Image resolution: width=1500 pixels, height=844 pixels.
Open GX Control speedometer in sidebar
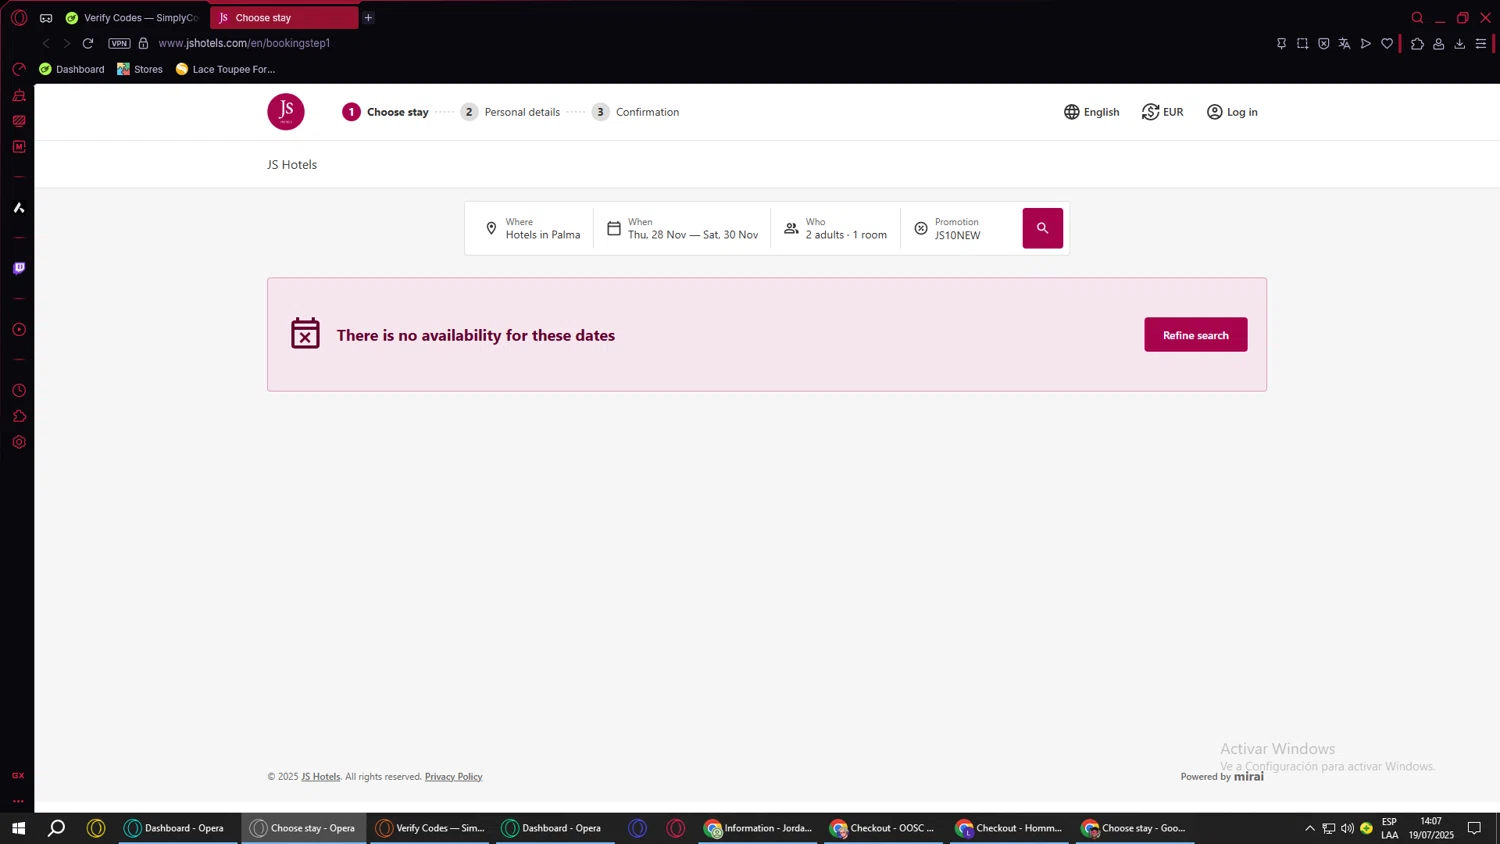(19, 69)
